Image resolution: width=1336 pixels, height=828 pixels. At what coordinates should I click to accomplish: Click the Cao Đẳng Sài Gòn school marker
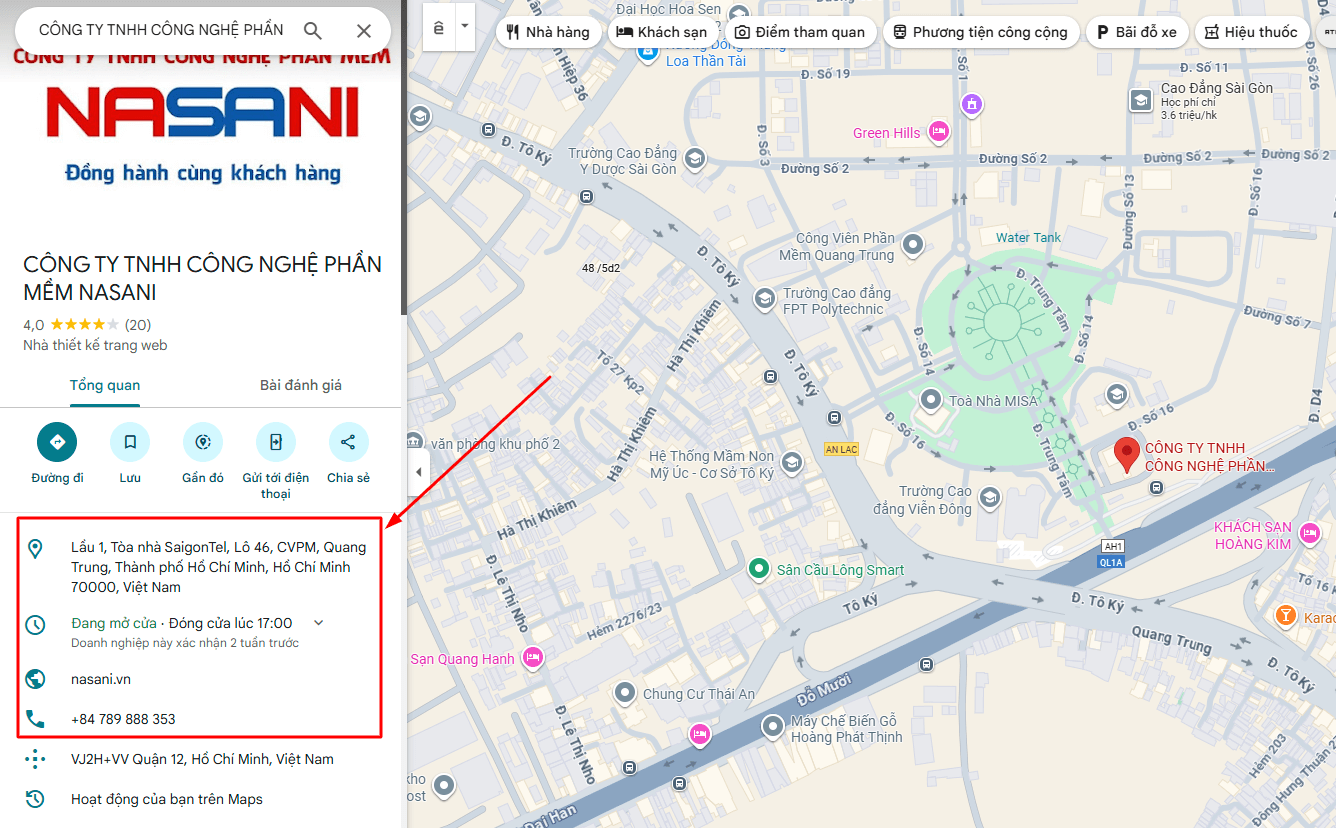point(1140,100)
